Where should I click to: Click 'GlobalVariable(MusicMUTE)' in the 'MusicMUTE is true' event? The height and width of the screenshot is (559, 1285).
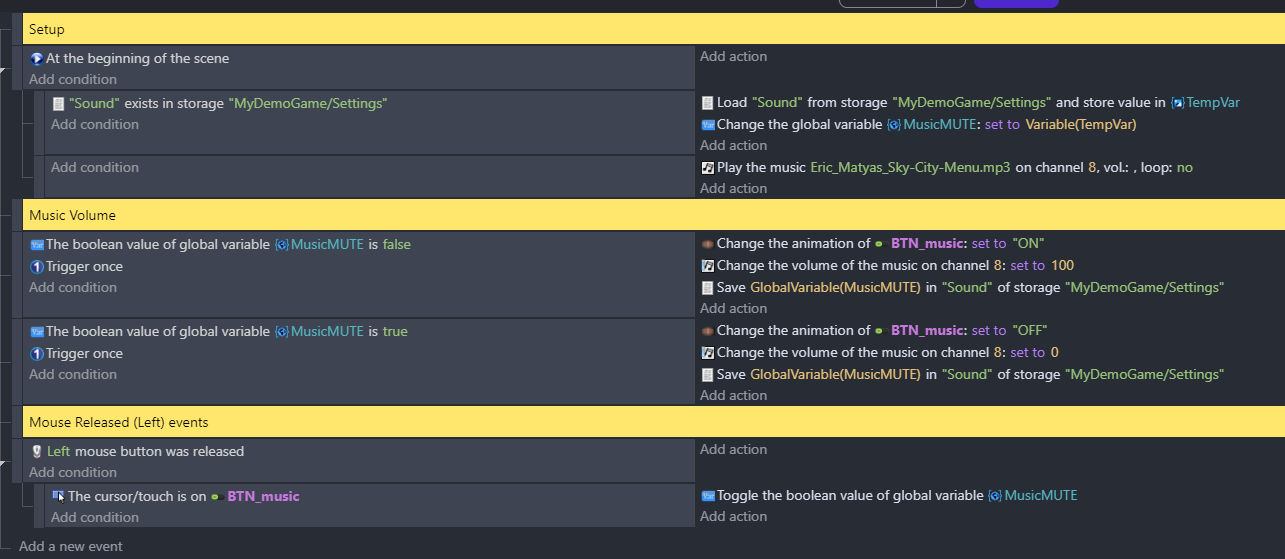[x=835, y=375]
